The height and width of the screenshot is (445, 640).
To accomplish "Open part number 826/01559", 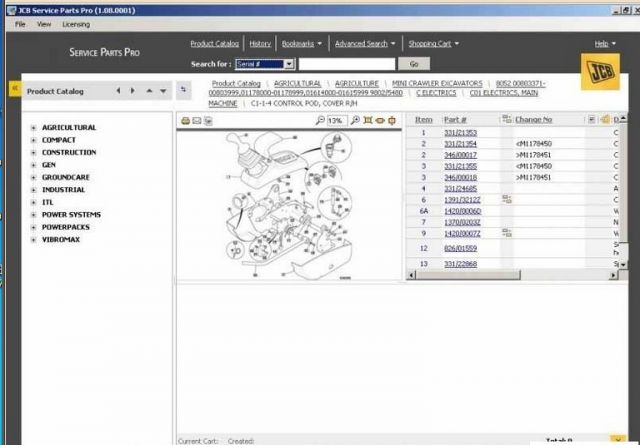I will point(460,248).
